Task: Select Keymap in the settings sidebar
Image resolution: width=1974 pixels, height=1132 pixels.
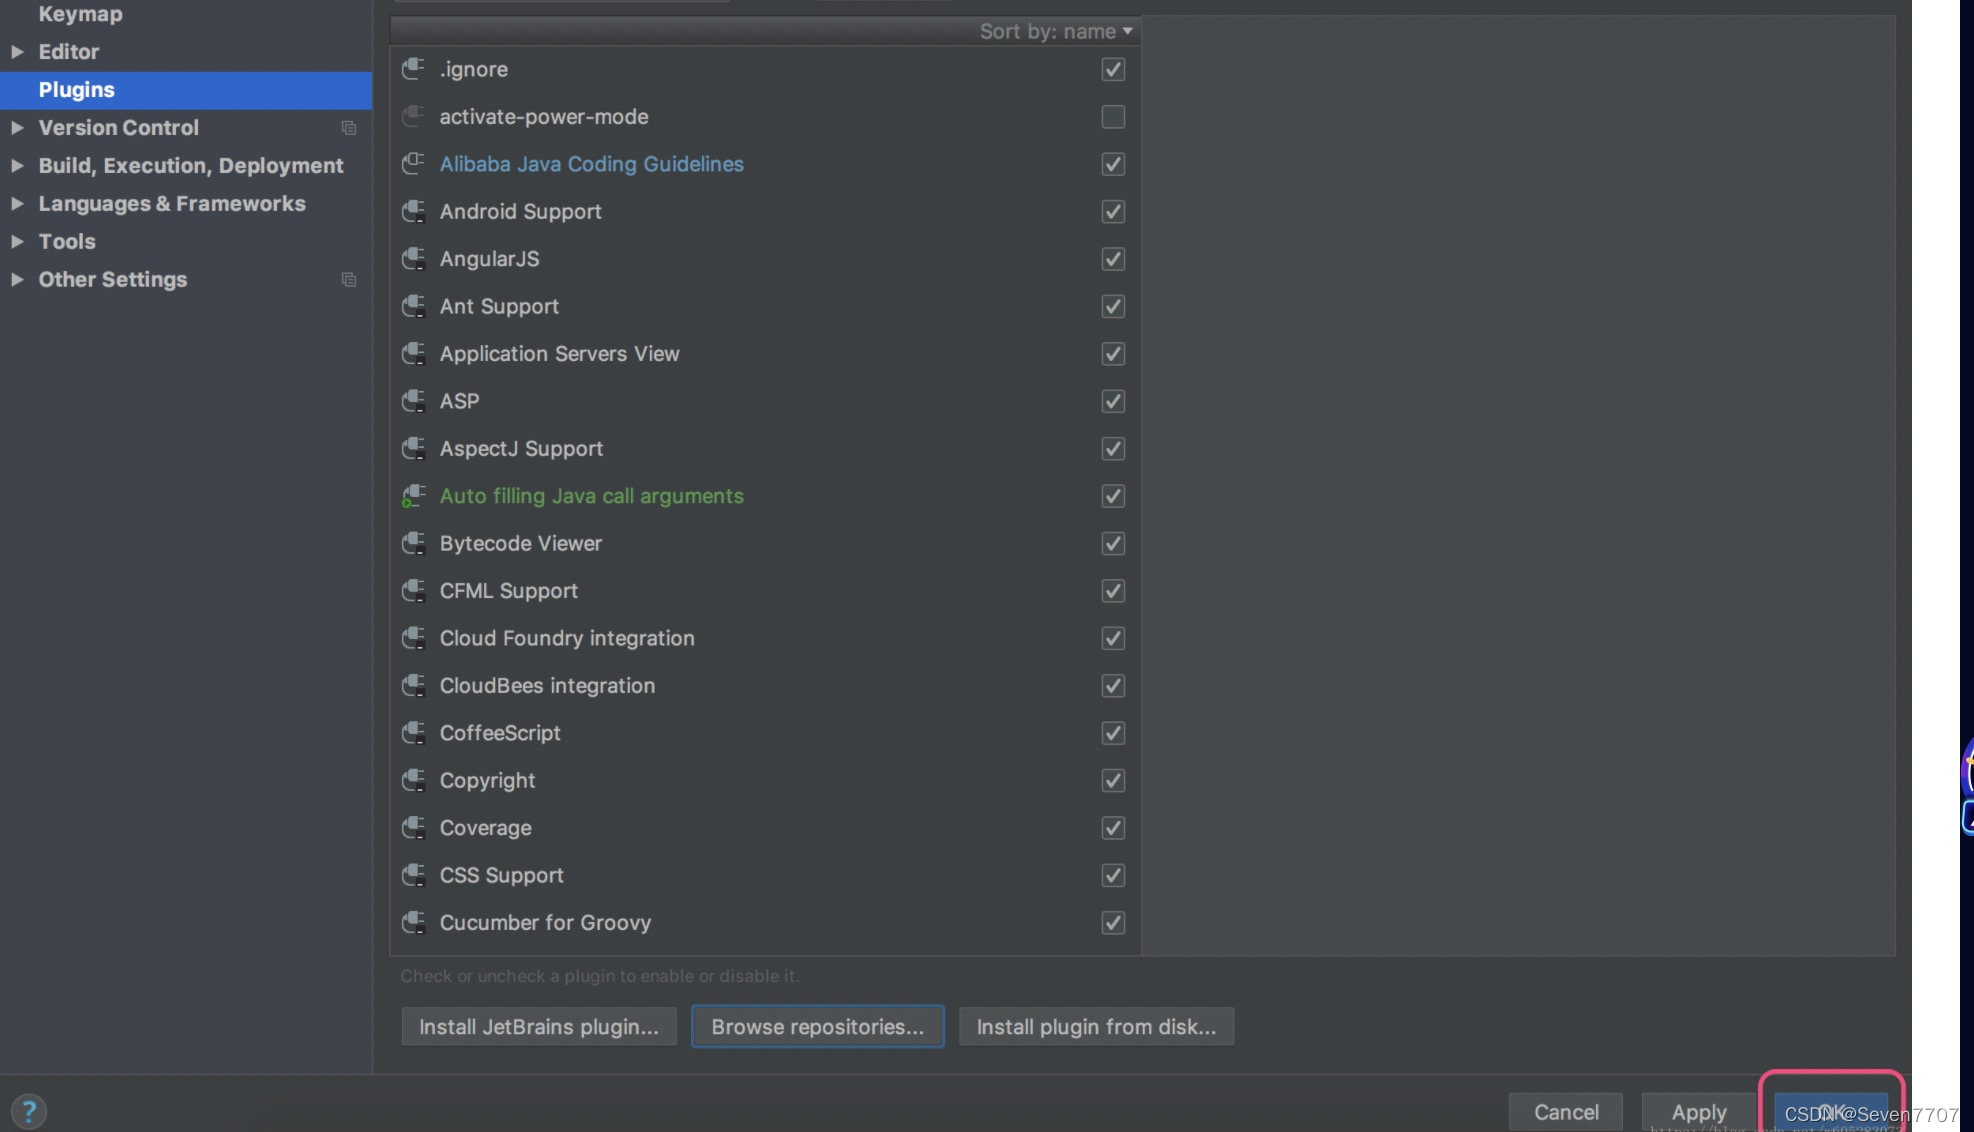Action: (x=80, y=14)
